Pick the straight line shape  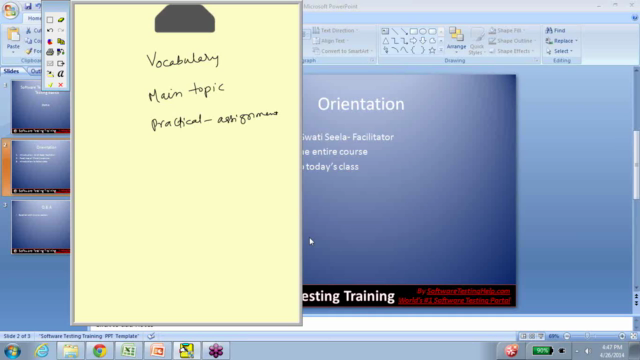coord(395,31)
